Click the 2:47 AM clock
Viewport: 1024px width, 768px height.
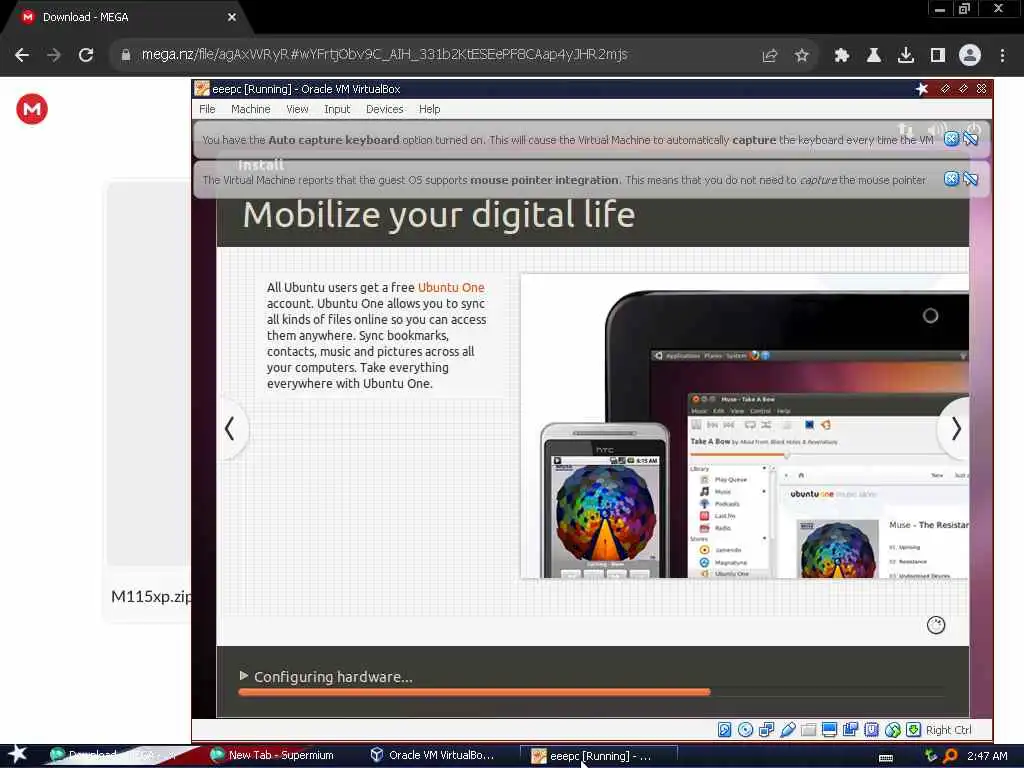[x=987, y=756]
